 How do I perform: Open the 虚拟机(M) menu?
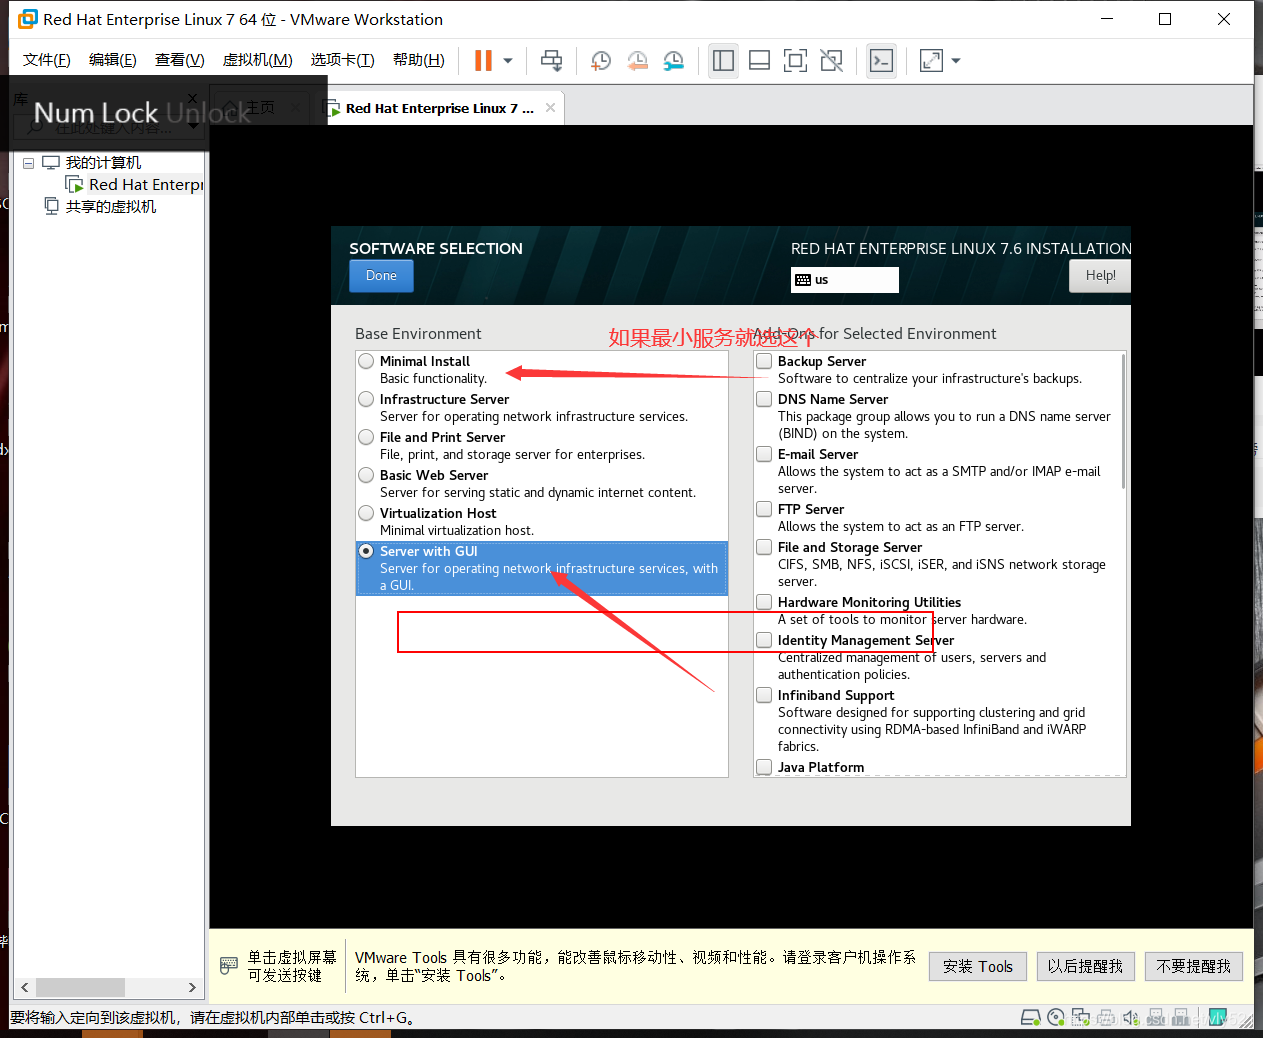pyautogui.click(x=257, y=60)
